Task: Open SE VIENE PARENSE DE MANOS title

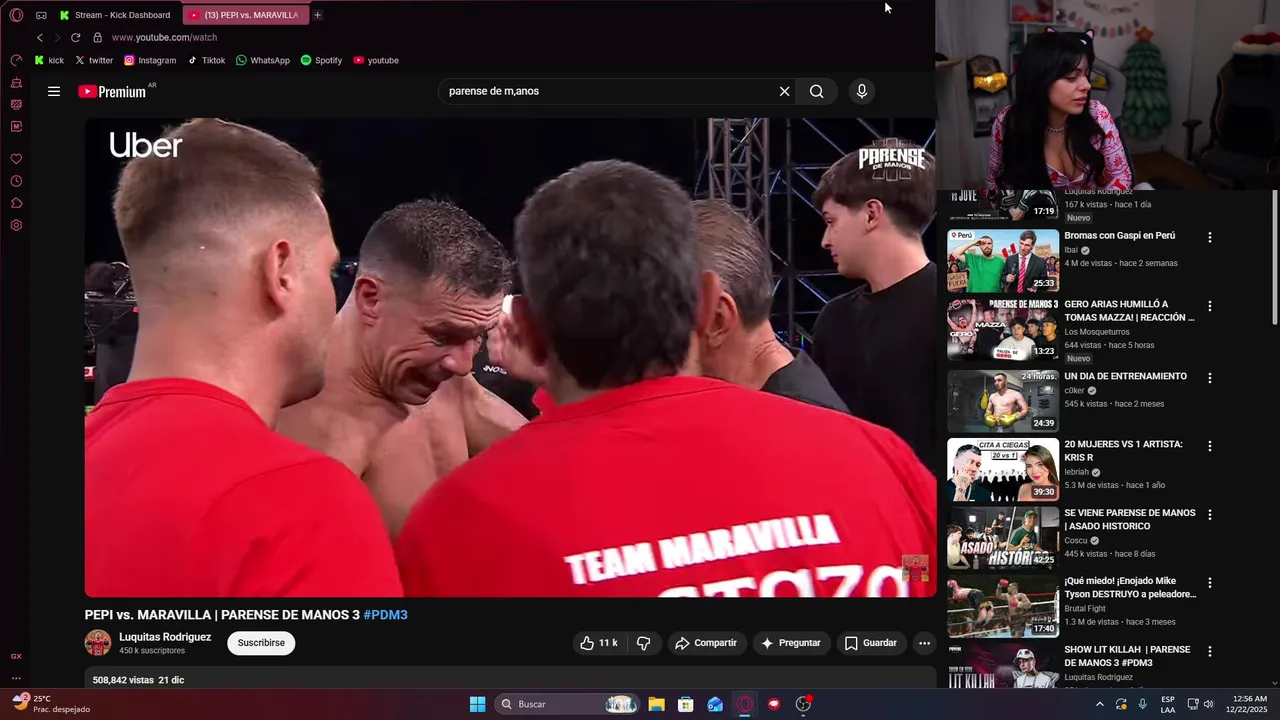Action: tap(1130, 519)
